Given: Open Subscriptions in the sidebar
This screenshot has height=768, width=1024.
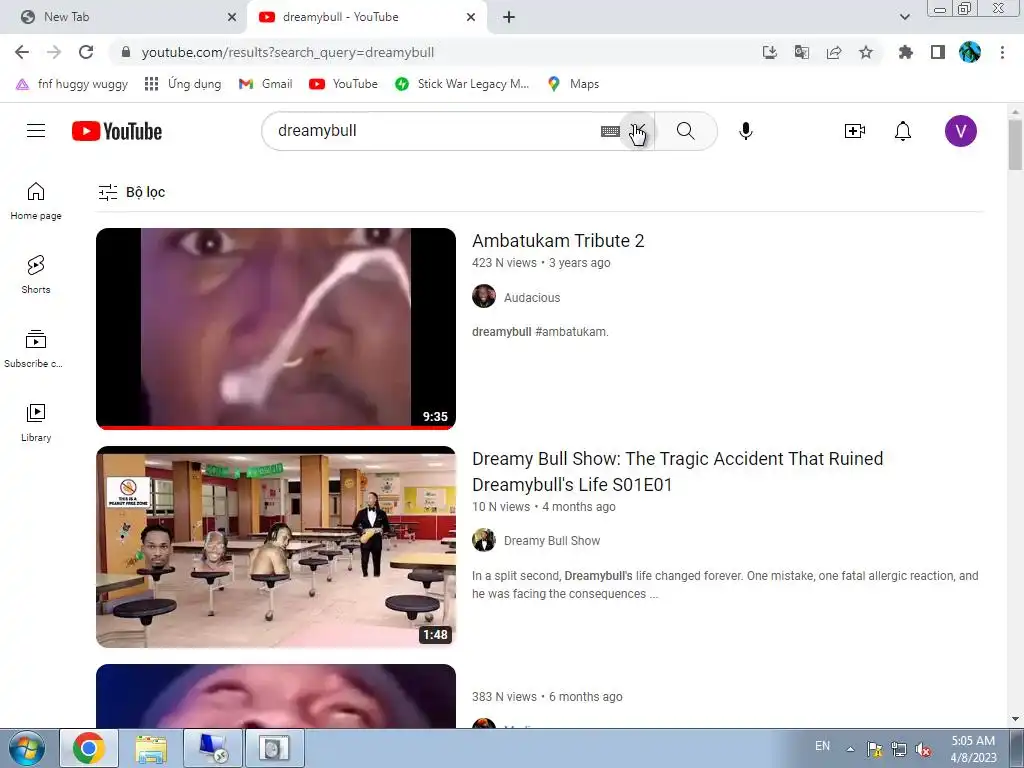Looking at the screenshot, I should 36,349.
